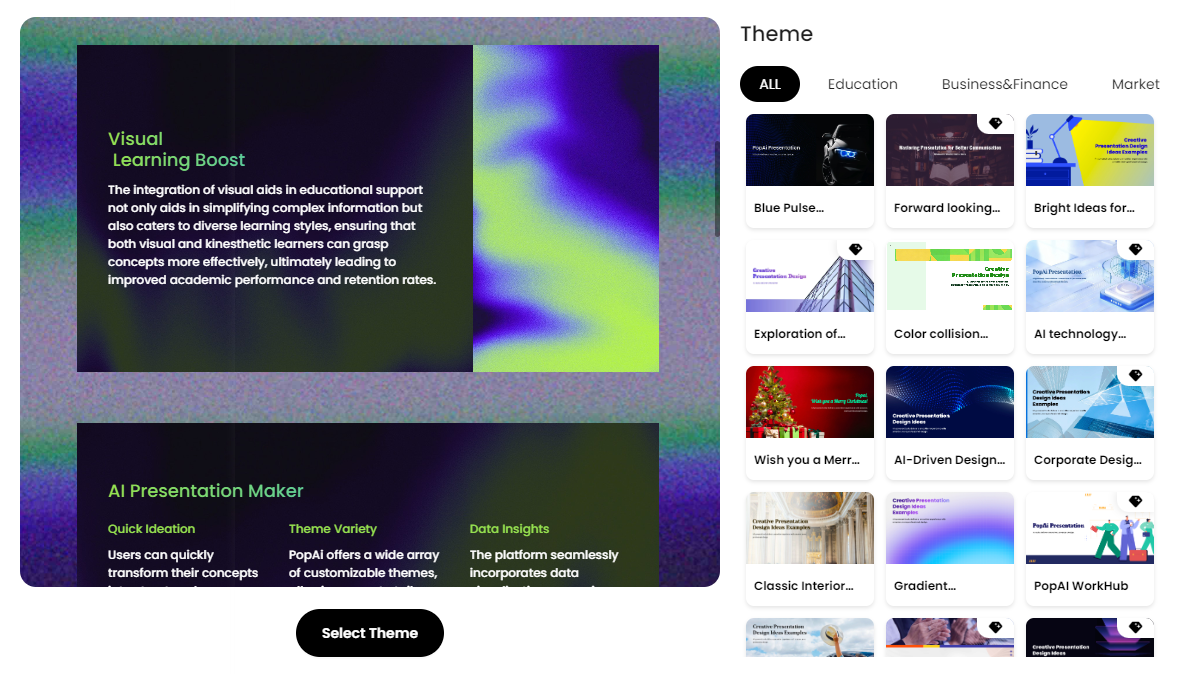Screen dimensions: 1192x674
Task: Click the AI Presentation Maker slide preview
Action: click(368, 505)
